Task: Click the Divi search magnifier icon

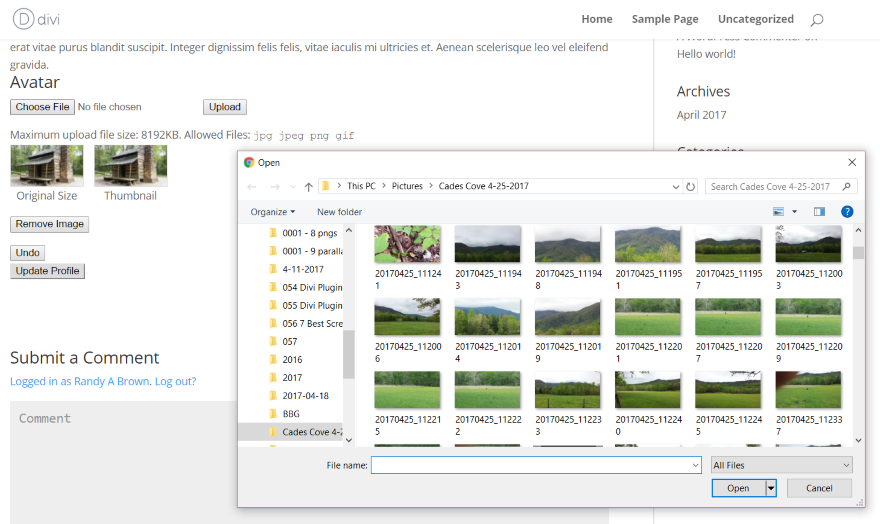Action: point(817,20)
